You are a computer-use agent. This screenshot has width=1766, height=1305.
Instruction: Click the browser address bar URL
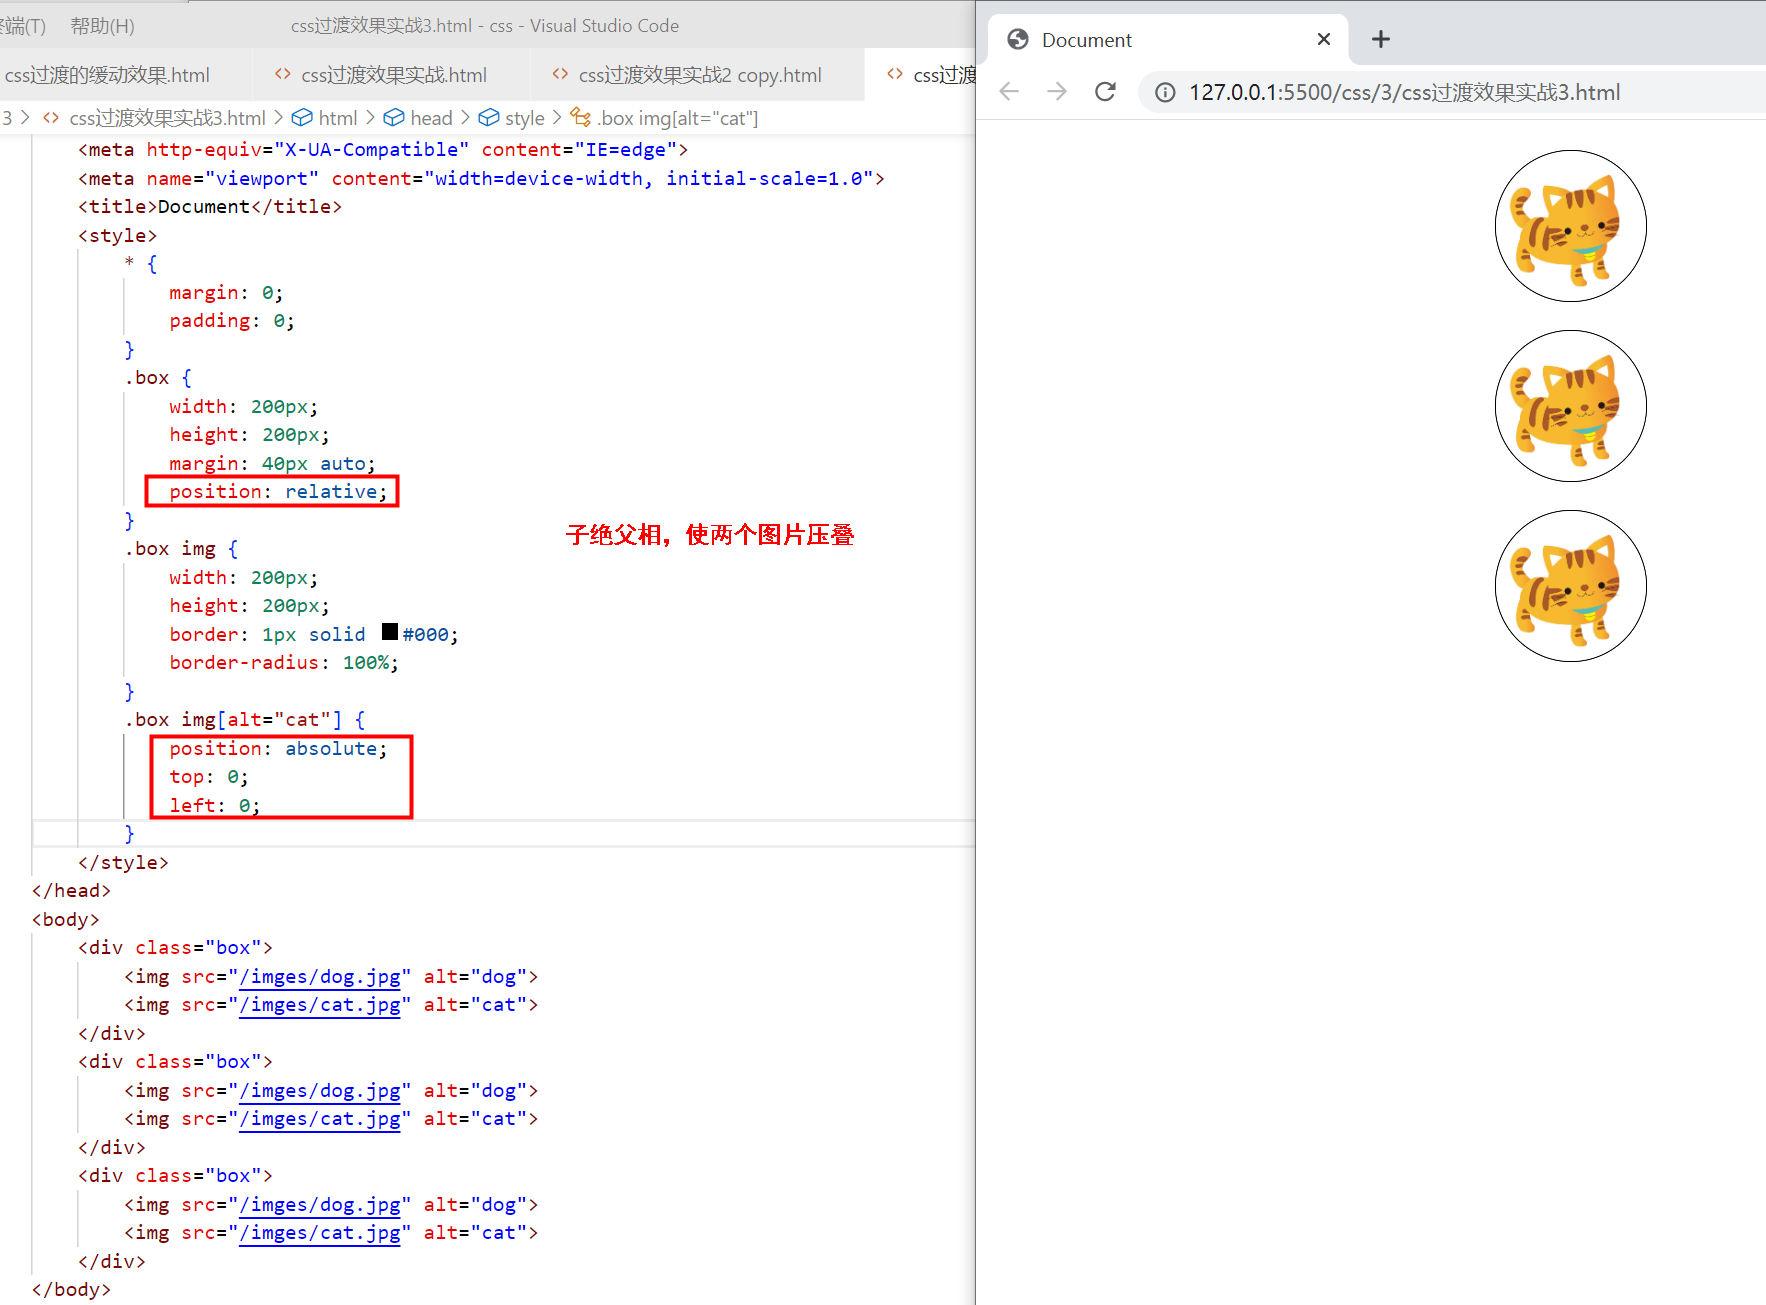[x=1404, y=93]
